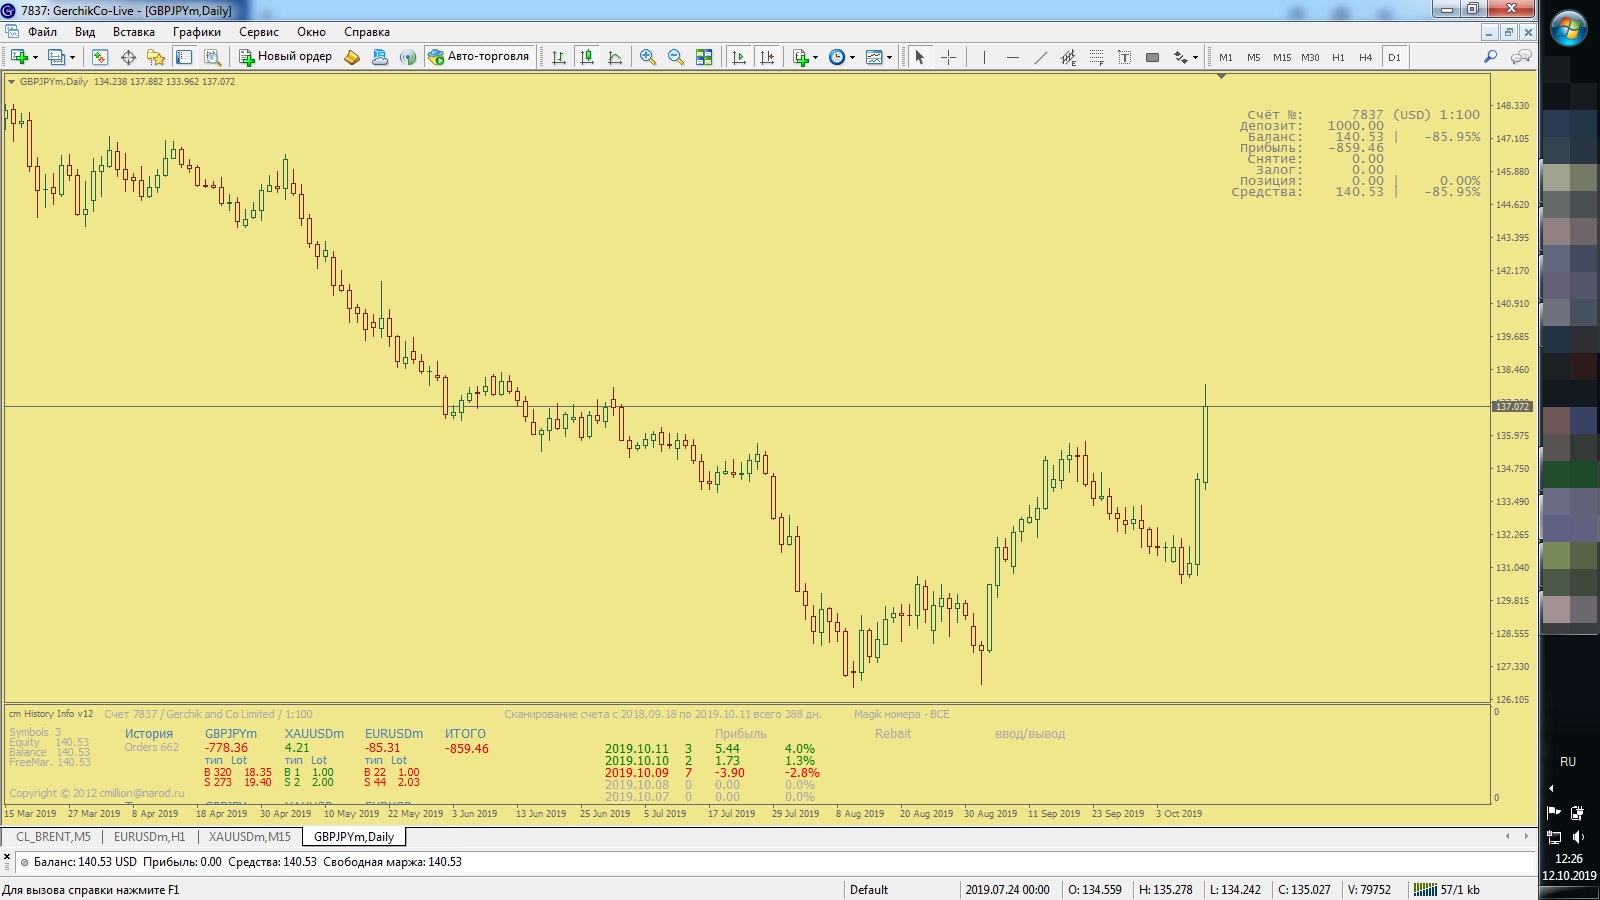Show the Navigator panel
Viewport: 1600px width, 900px height.
(156, 57)
